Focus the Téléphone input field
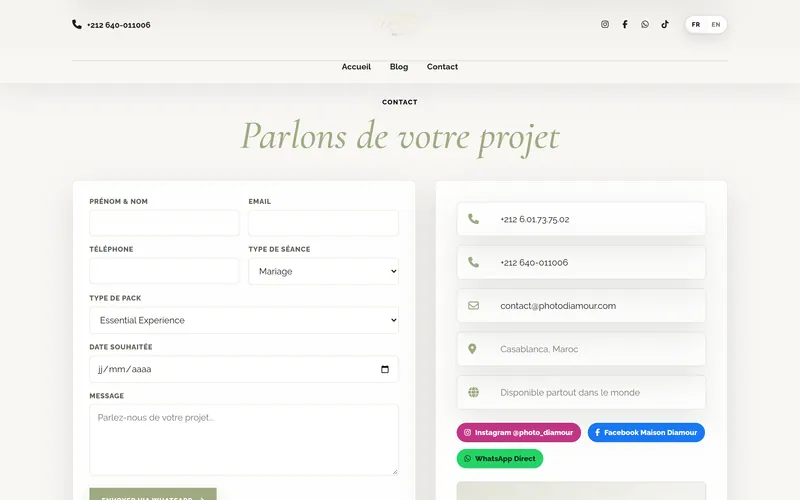Screen dimensions: 800x500 pos(164,271)
